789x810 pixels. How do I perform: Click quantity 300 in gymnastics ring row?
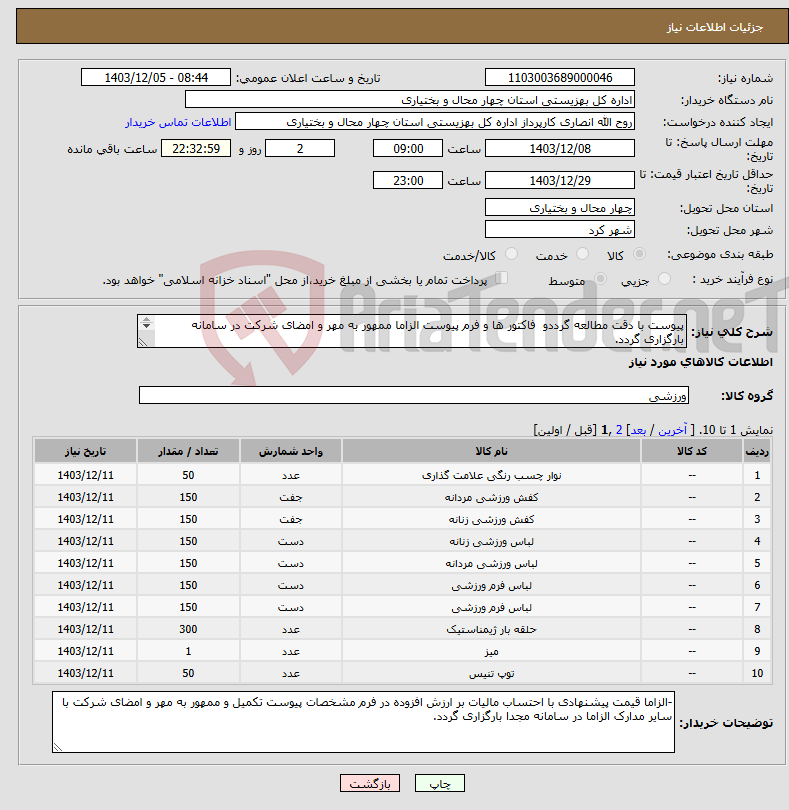pyautogui.click(x=188, y=629)
